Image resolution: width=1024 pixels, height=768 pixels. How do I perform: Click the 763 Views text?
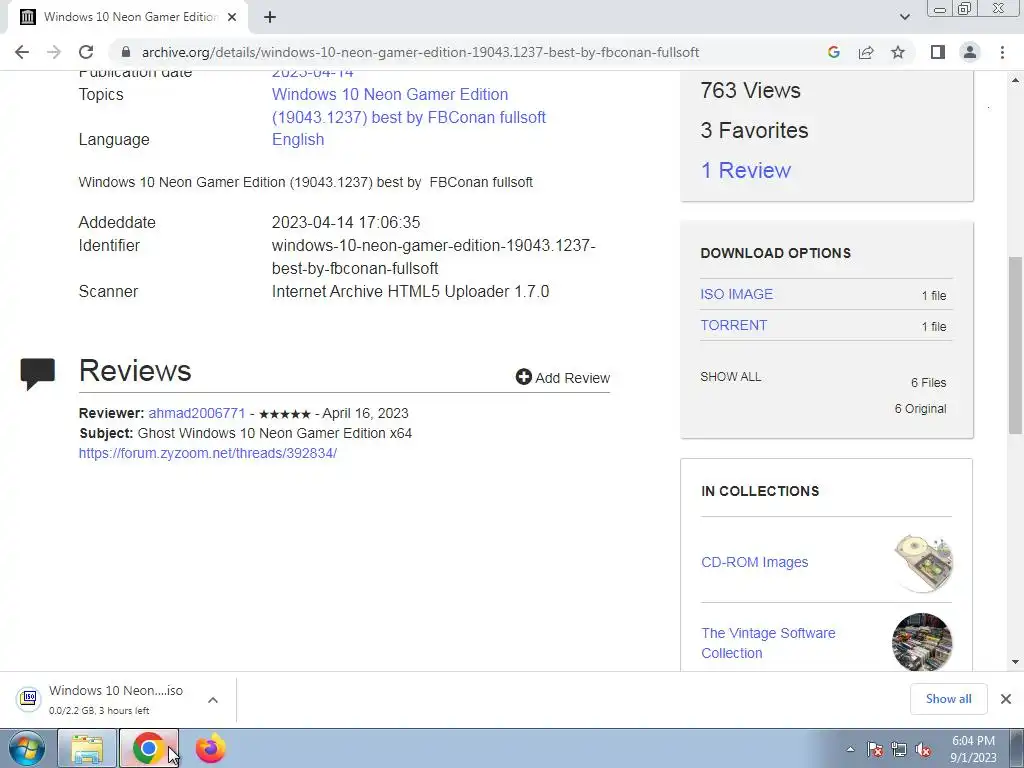(x=750, y=91)
